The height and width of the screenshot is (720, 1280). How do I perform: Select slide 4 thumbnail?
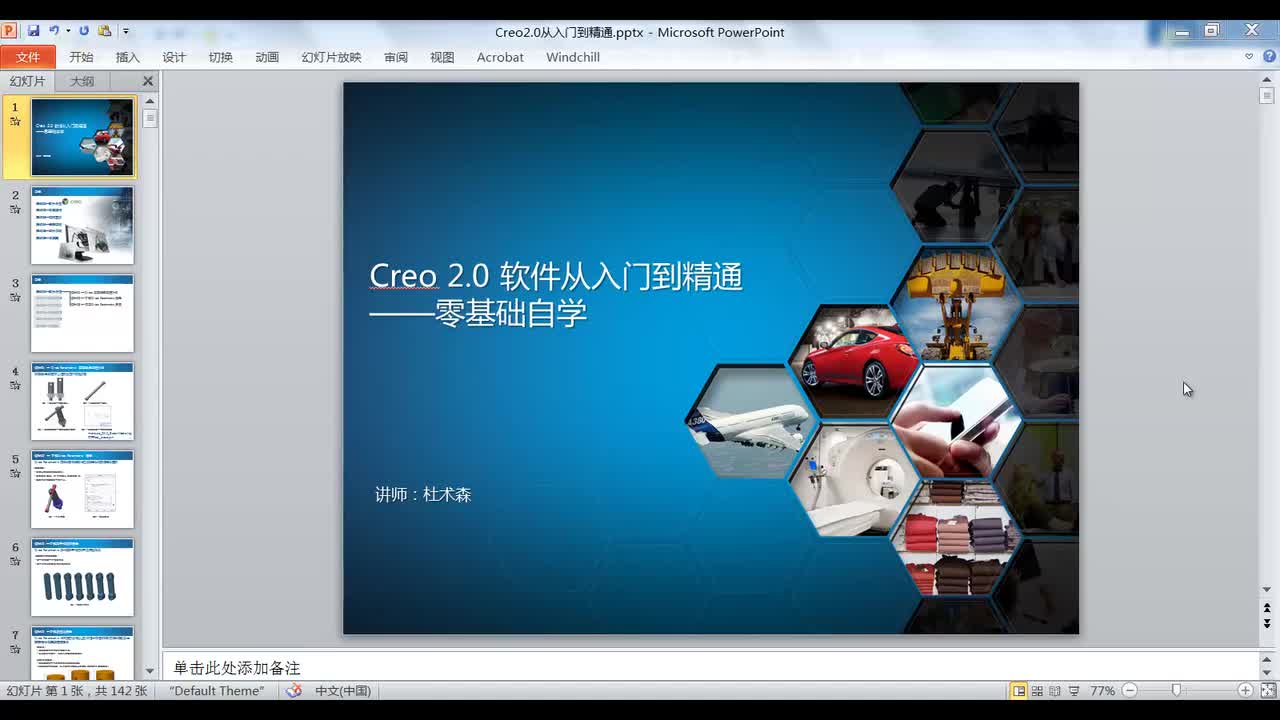(82, 401)
